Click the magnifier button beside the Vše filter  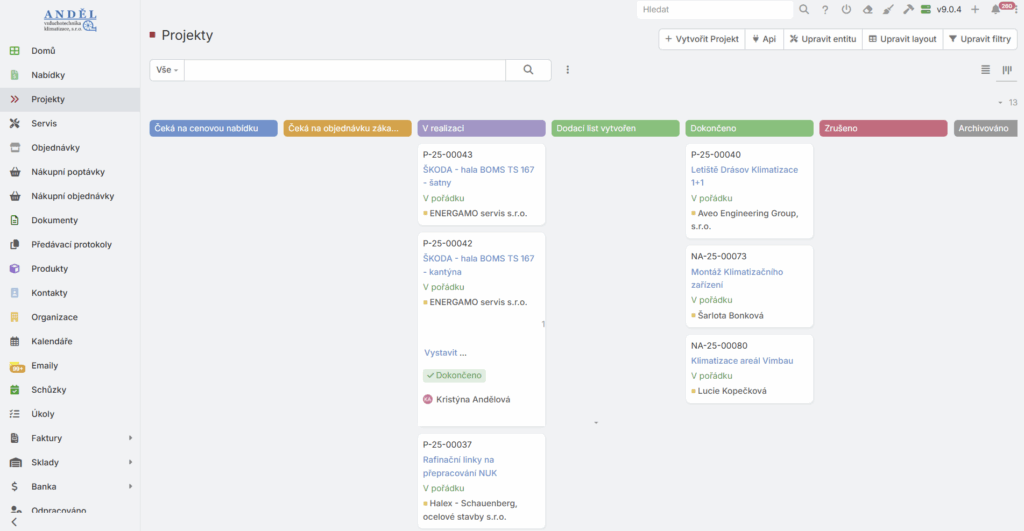[x=528, y=70]
